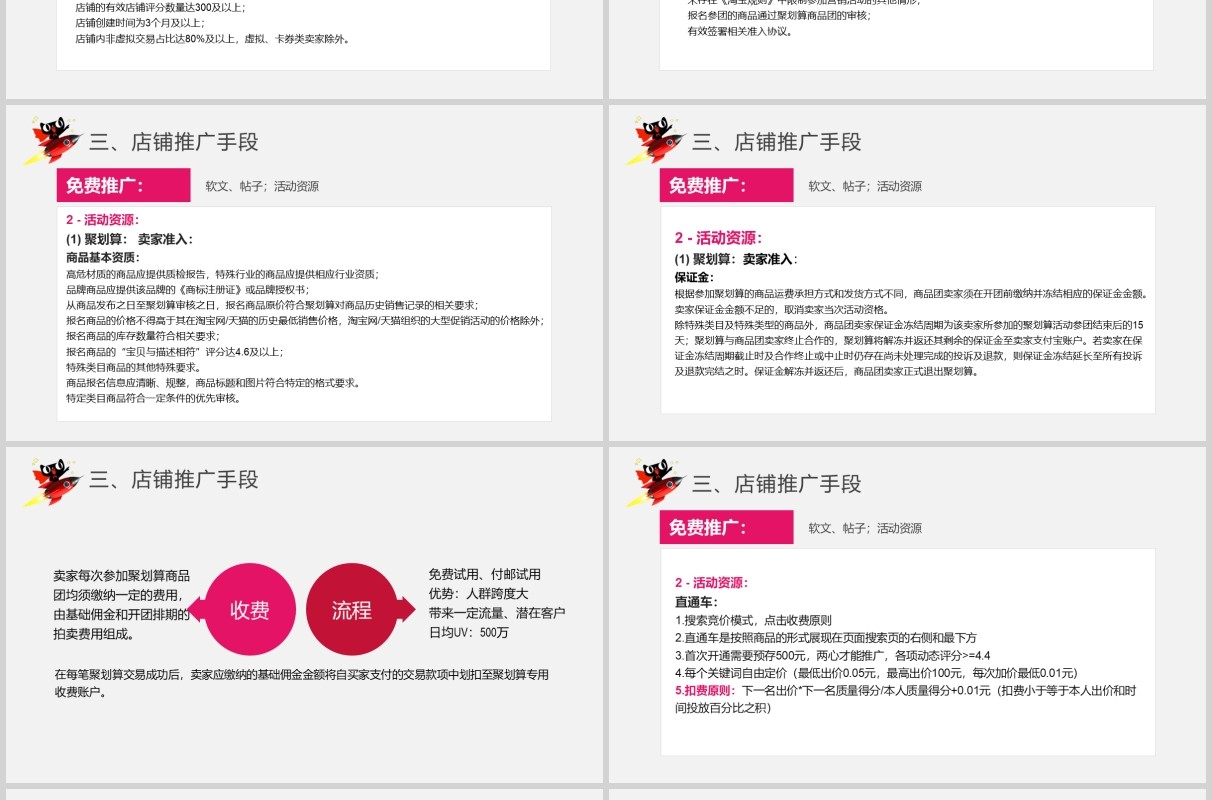Click the 商品基本资质: heading
This screenshot has height=800, width=1212.
[x=104, y=257]
